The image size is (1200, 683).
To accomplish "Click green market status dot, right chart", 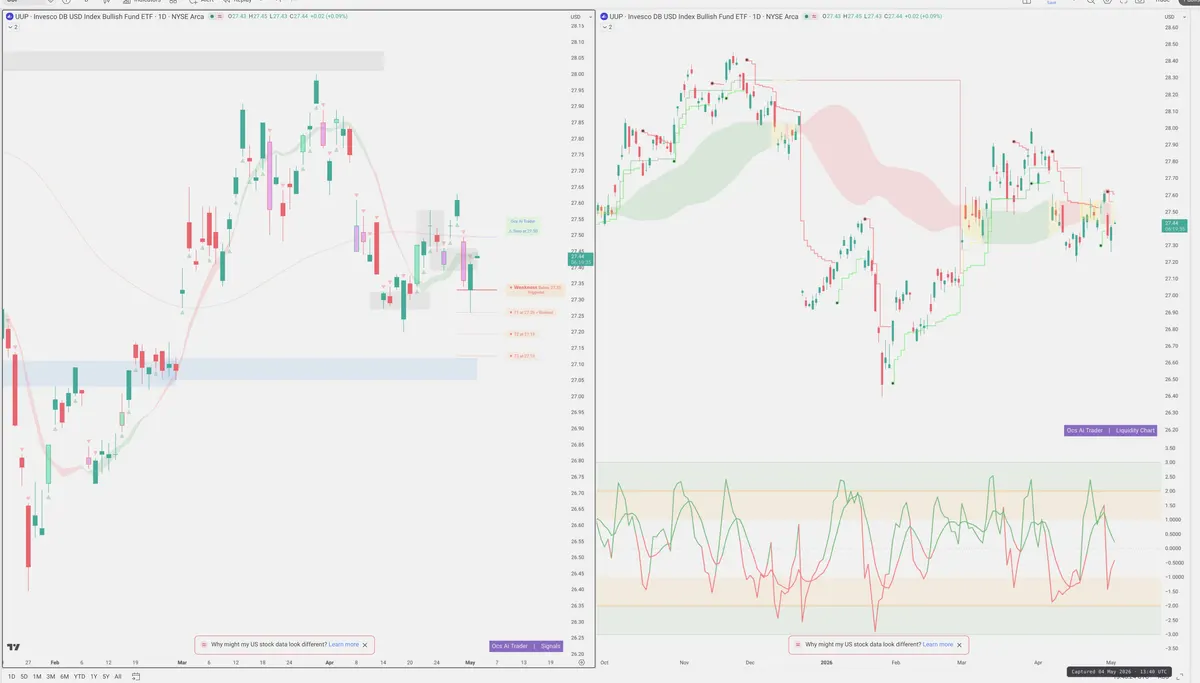I will [x=807, y=17].
